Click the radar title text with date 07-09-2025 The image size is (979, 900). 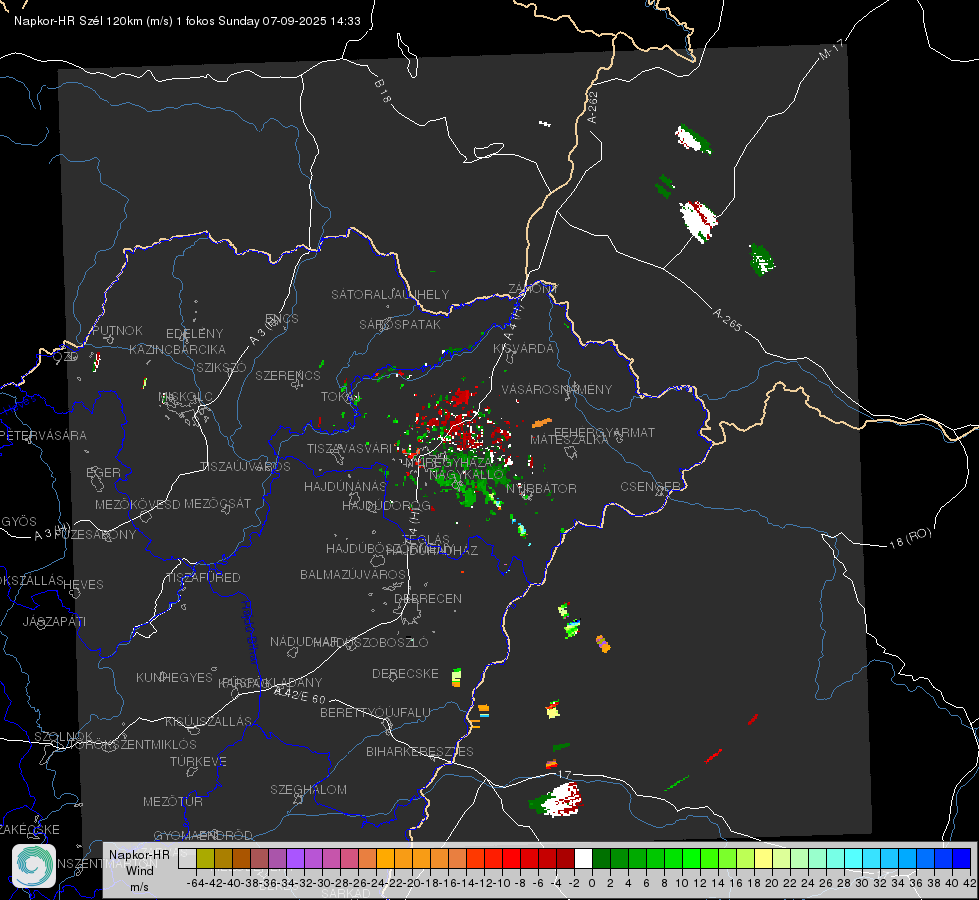click(187, 21)
